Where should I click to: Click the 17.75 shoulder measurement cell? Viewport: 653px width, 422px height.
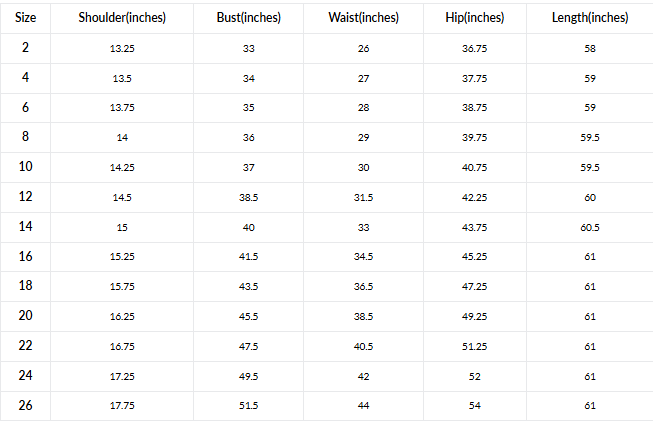pyautogui.click(x=122, y=407)
